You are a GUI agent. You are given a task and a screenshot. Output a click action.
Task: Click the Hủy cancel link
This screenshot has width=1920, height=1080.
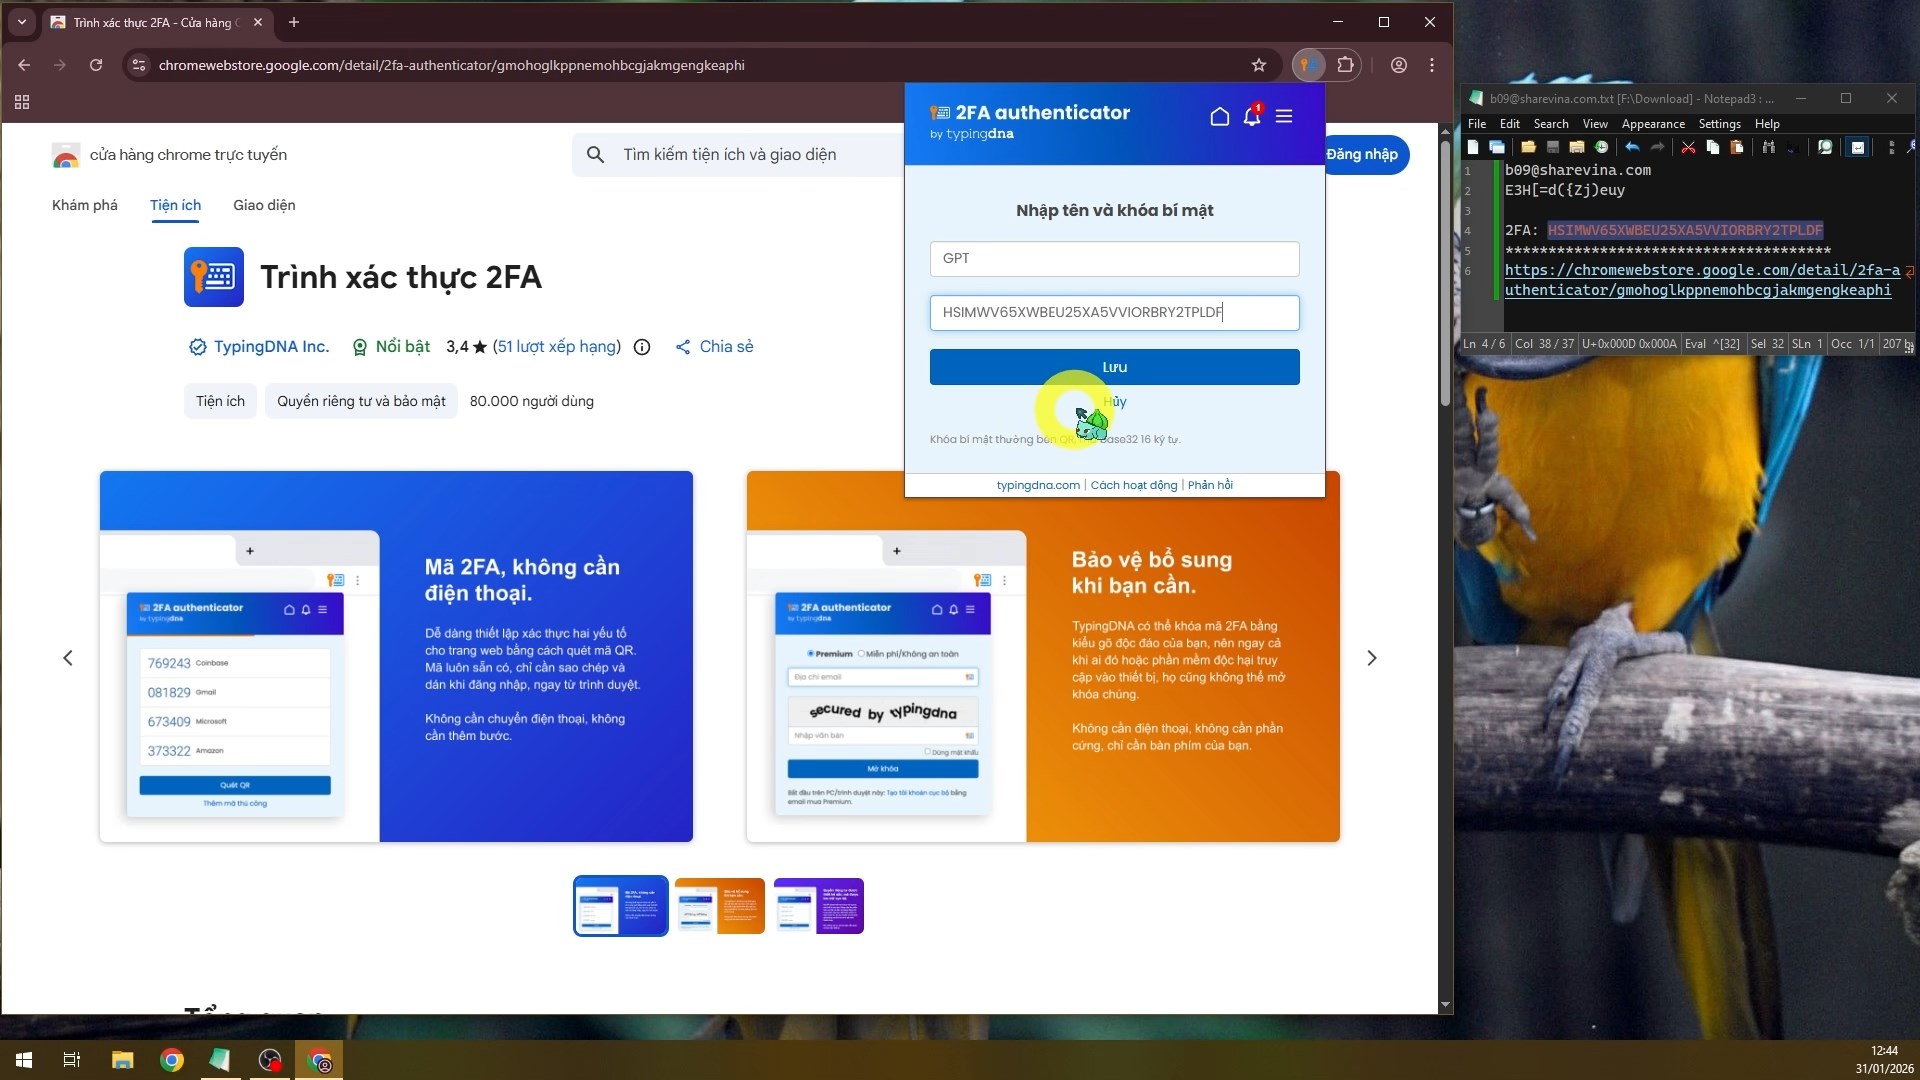pos(1115,402)
